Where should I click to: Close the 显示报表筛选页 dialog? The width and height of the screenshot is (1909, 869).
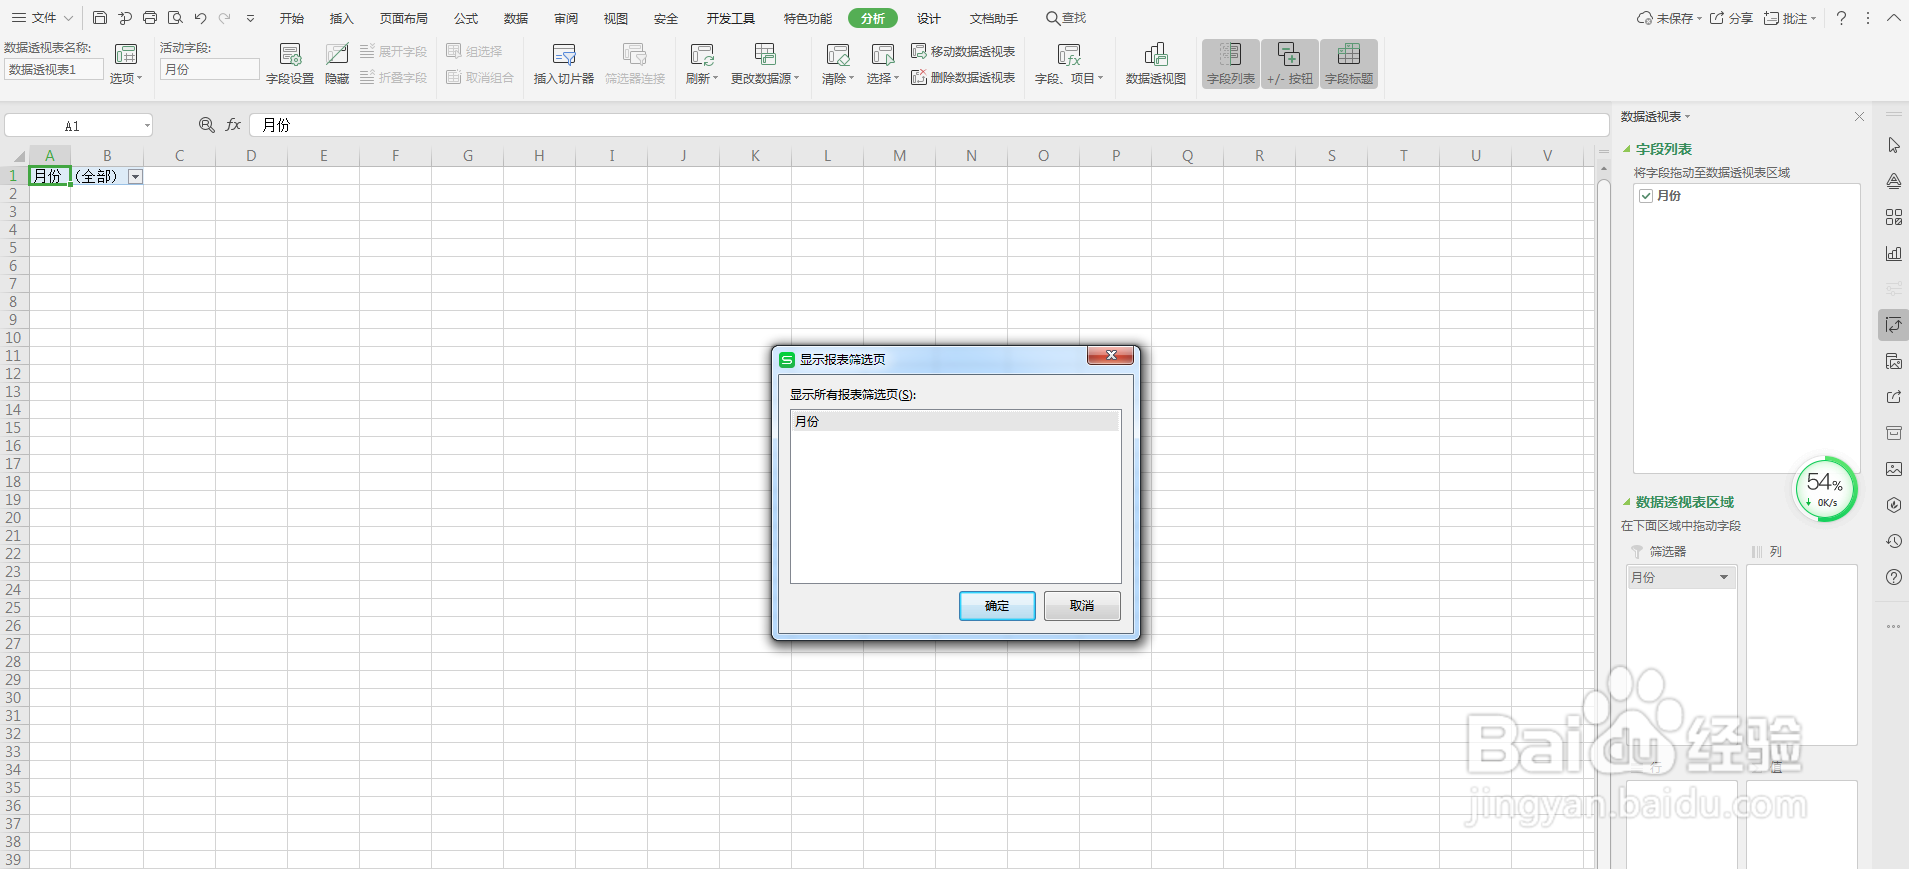1110,356
